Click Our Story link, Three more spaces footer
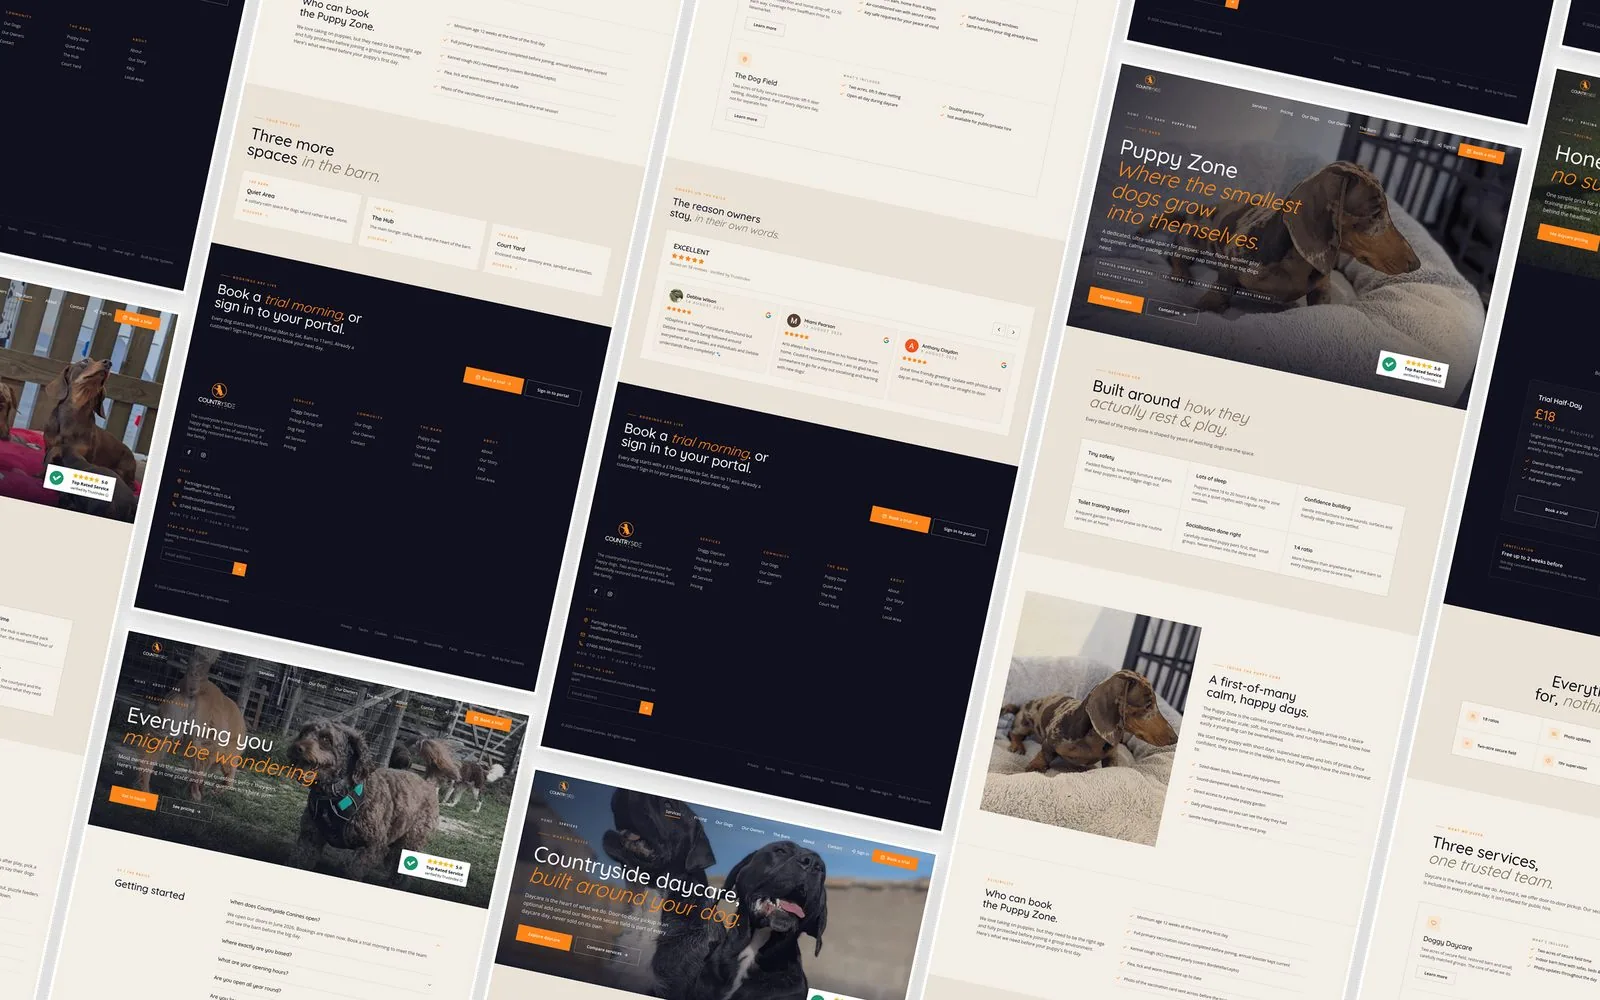The width and height of the screenshot is (1600, 1000). pyautogui.click(x=487, y=461)
